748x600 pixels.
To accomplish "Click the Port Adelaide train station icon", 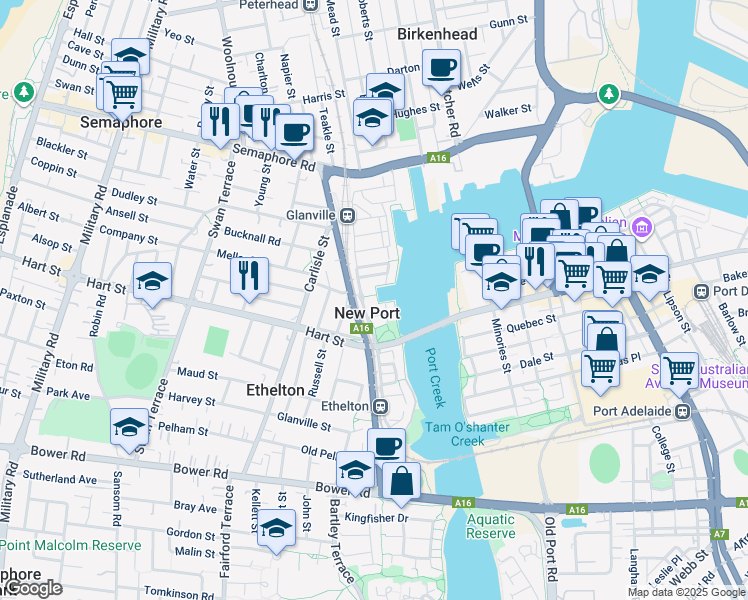I will tap(683, 411).
